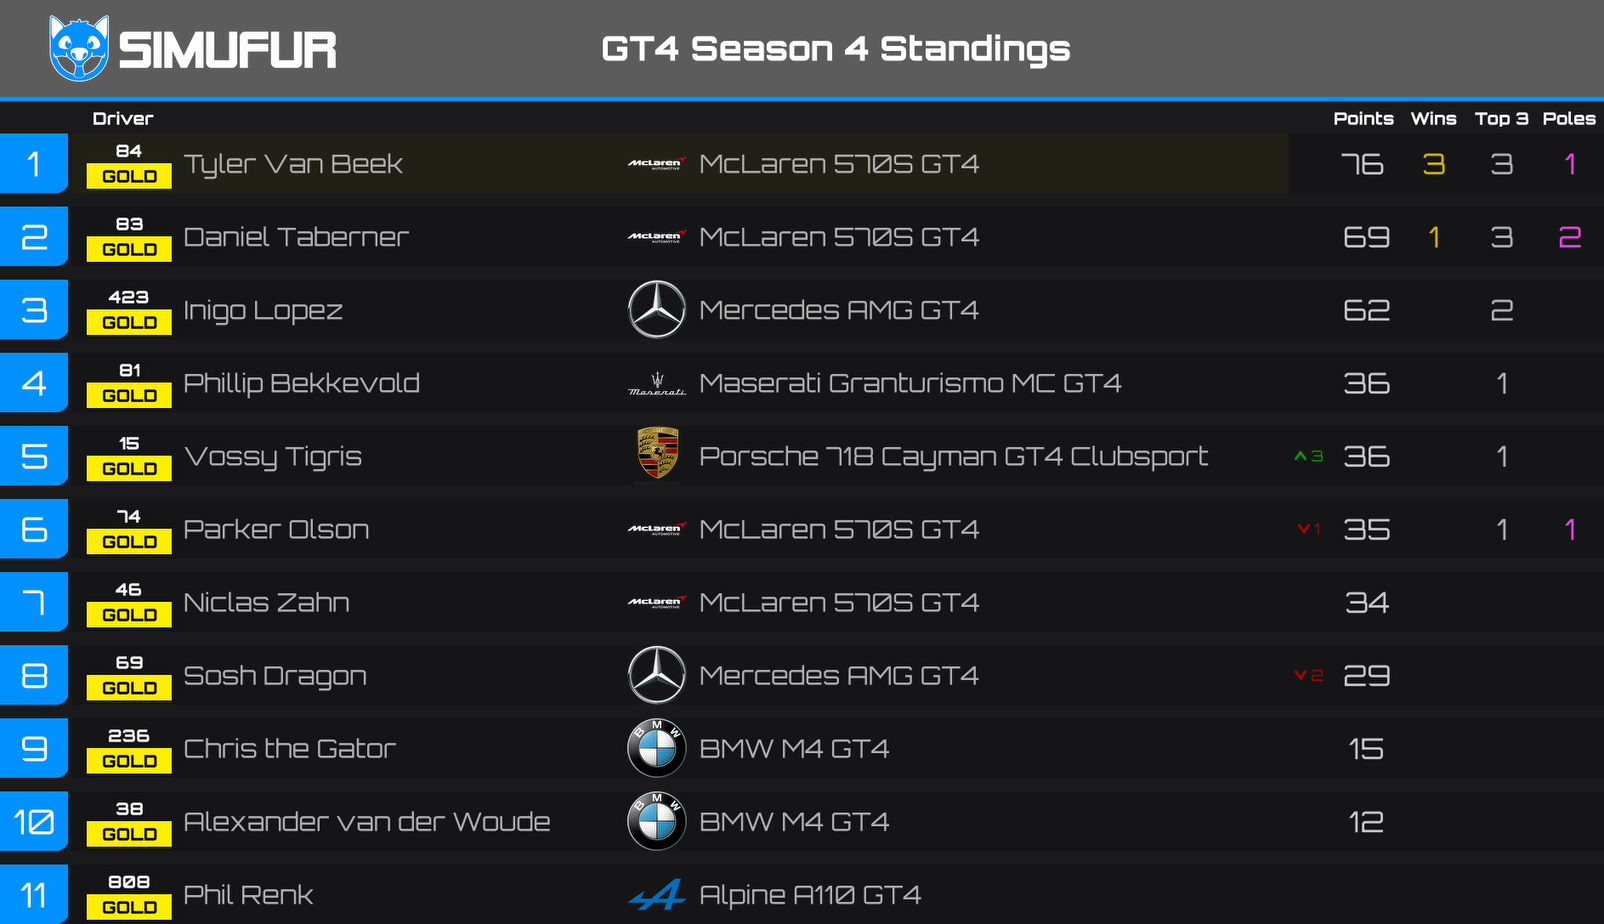The width and height of the screenshot is (1604, 924).
Task: Click the Top 3 column header
Action: point(1501,119)
